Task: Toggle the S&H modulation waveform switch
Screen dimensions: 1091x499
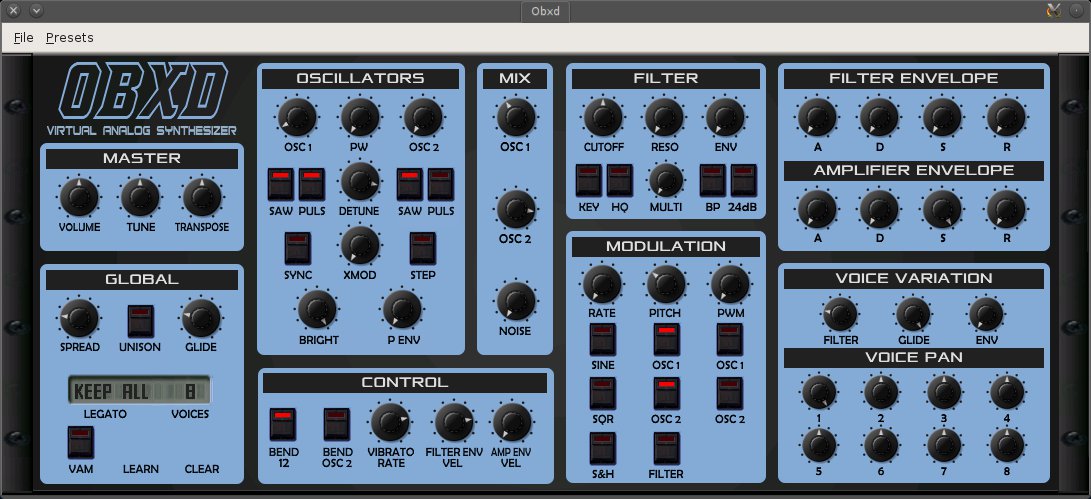Action: click(602, 447)
